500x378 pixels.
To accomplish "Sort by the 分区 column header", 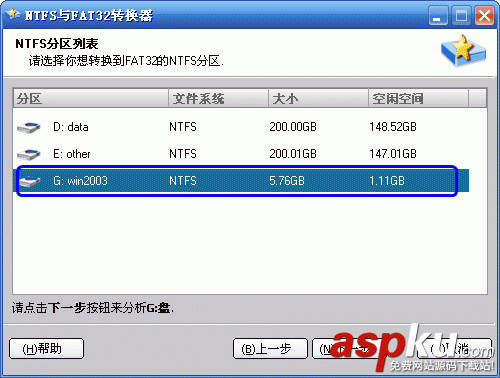I will pos(91,98).
